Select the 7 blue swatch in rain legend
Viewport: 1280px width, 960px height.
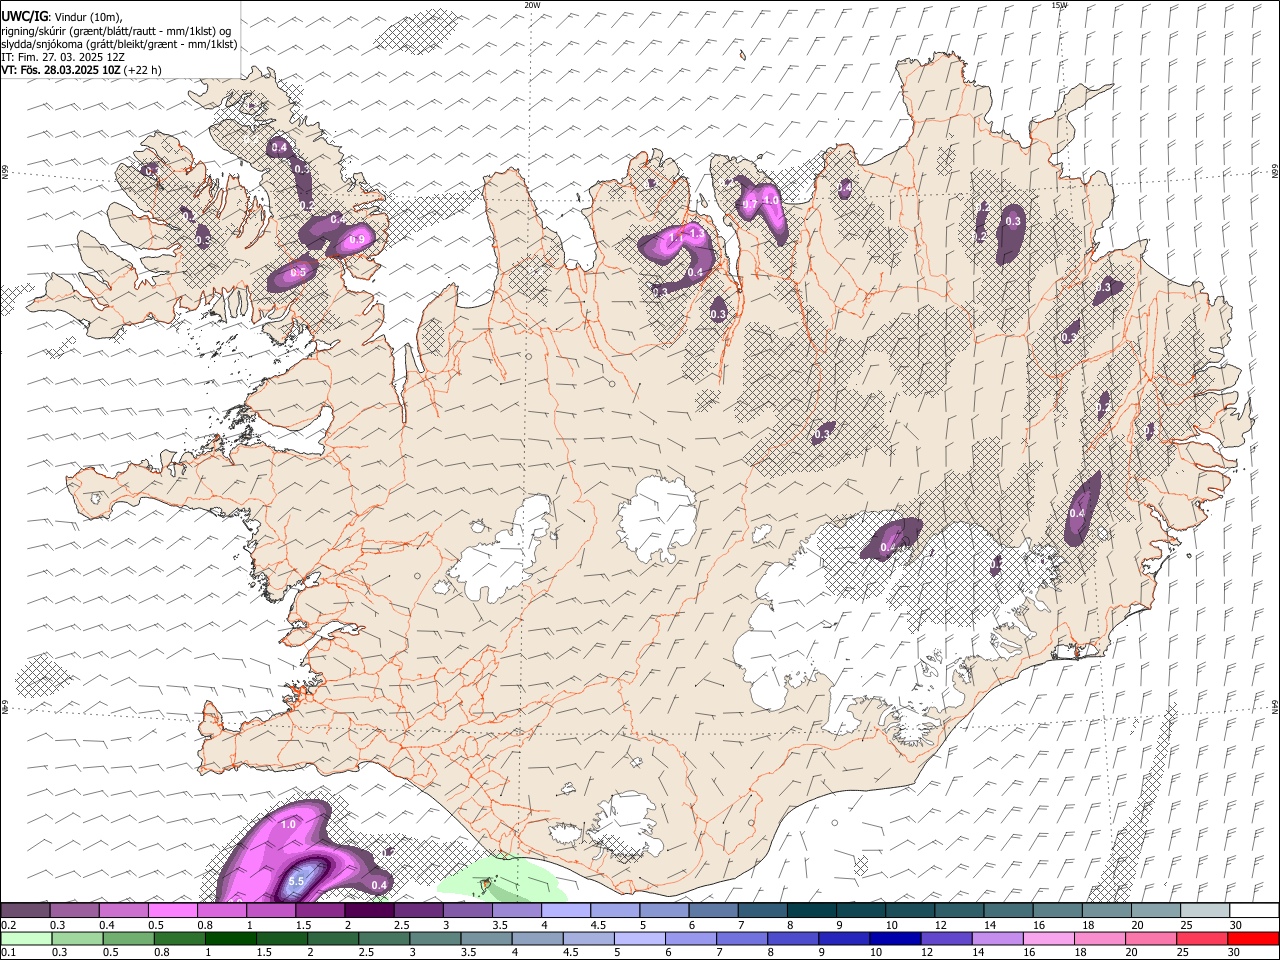pos(740,938)
